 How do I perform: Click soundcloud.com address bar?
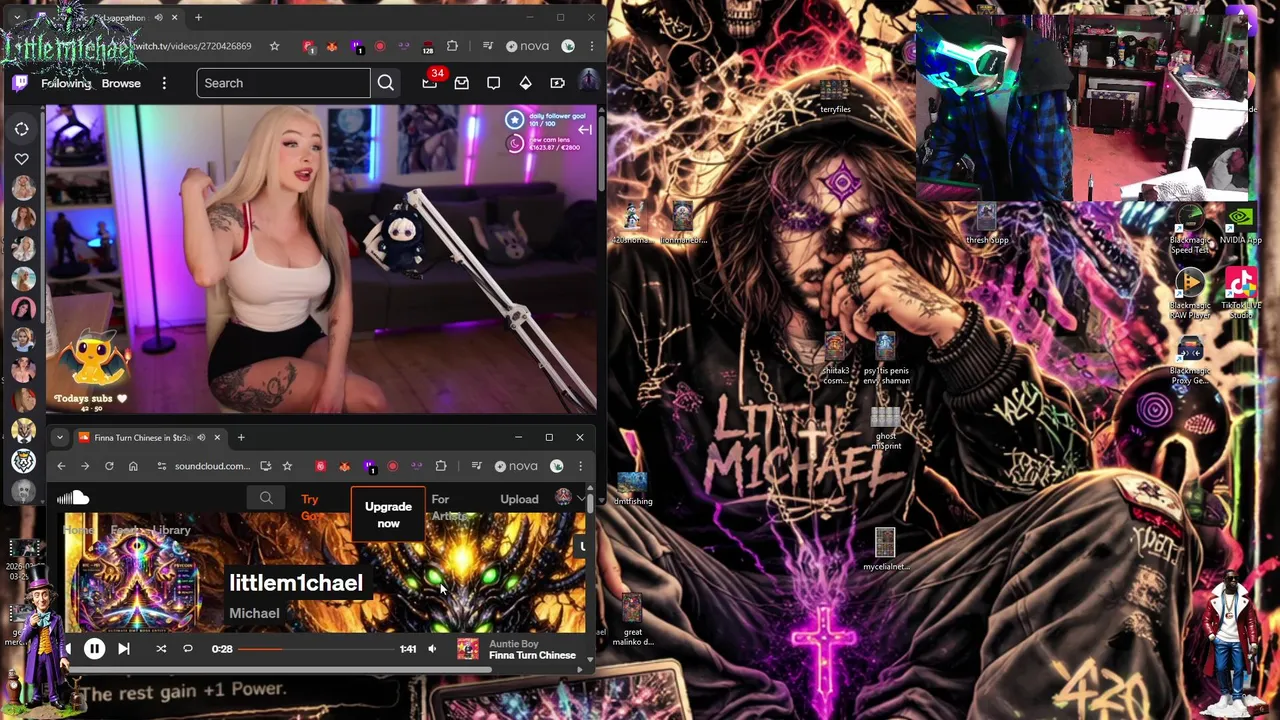tap(212, 466)
